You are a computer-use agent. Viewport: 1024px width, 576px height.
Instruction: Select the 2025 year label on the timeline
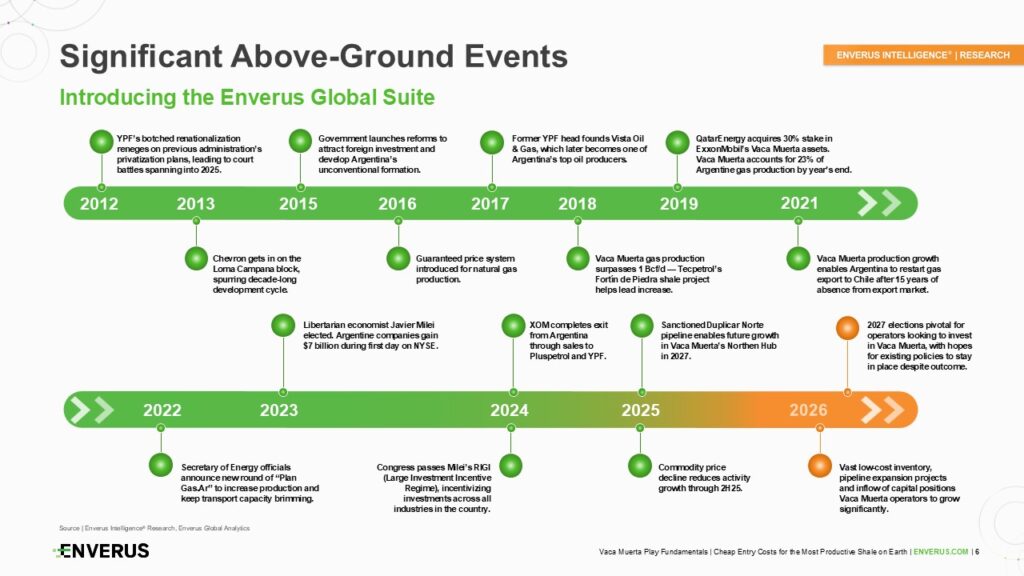coord(641,410)
